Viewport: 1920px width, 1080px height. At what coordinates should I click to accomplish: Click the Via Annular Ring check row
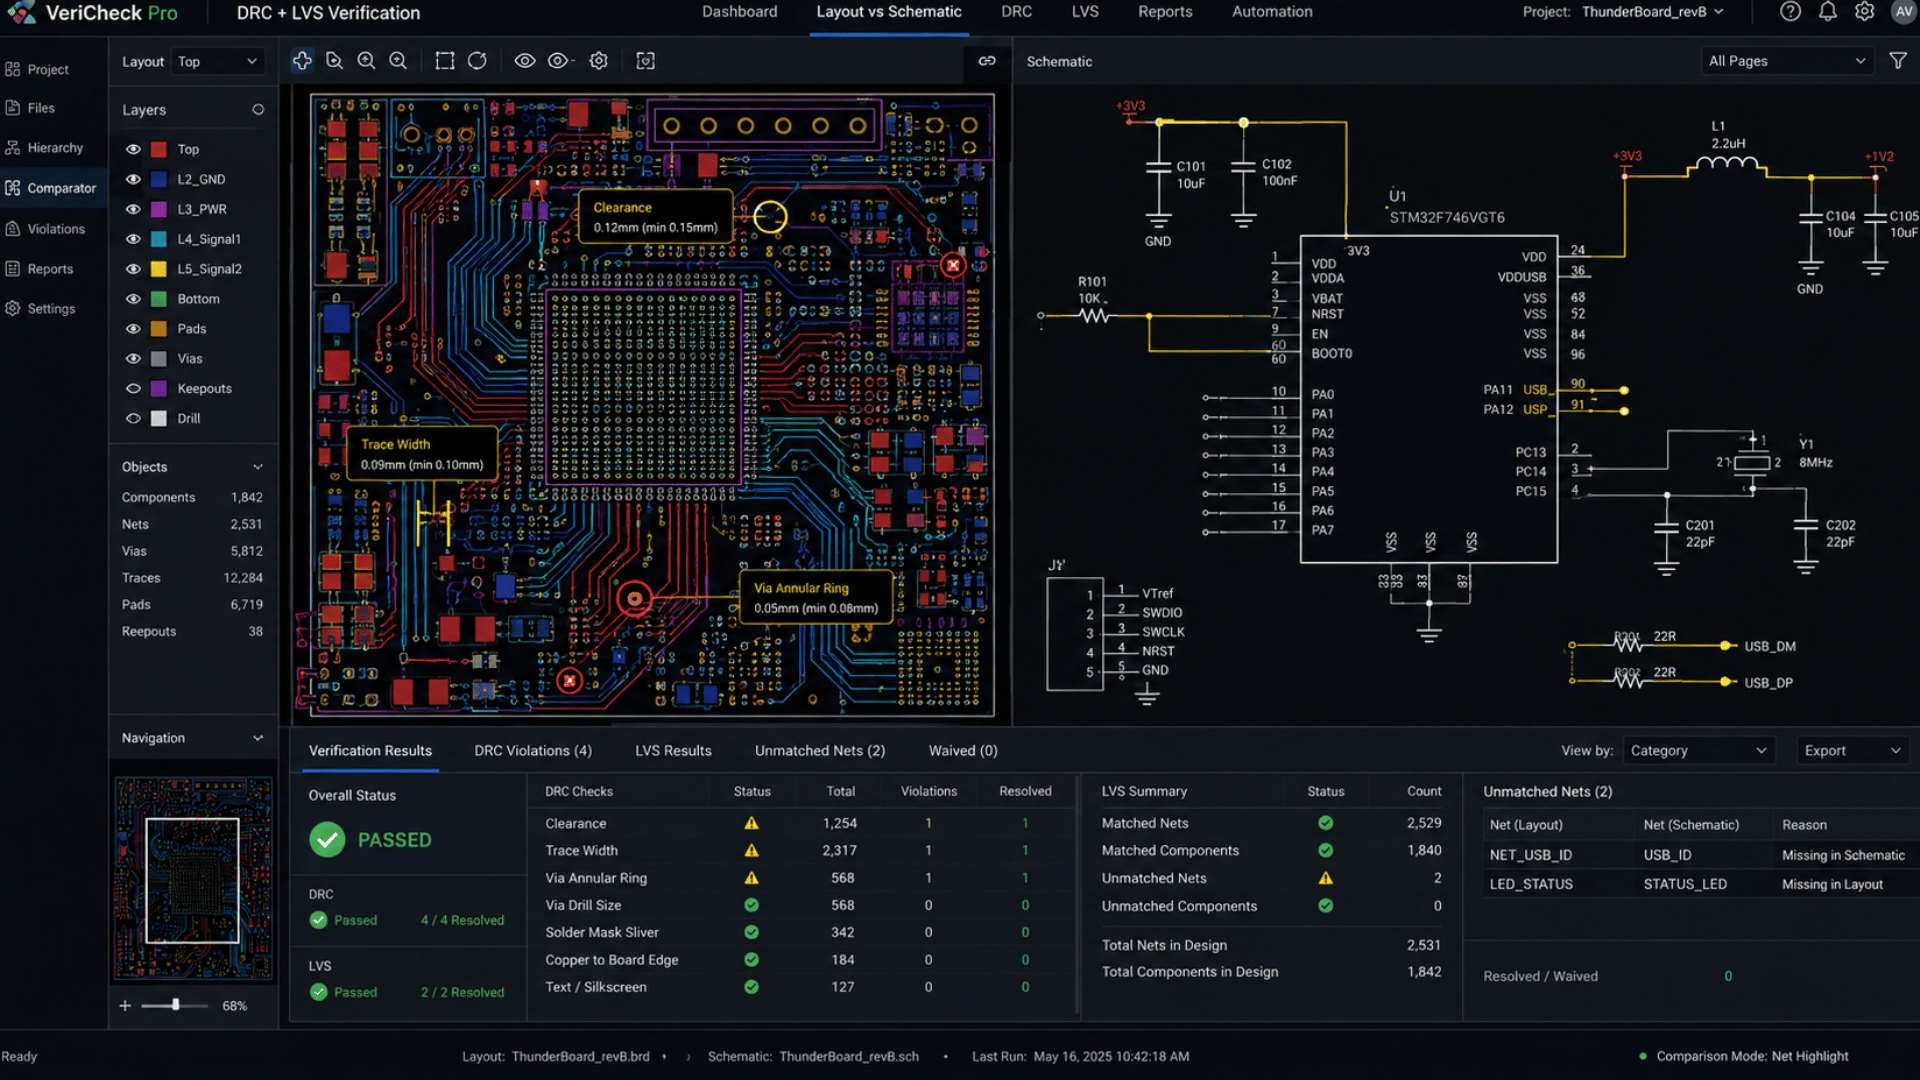(x=803, y=878)
